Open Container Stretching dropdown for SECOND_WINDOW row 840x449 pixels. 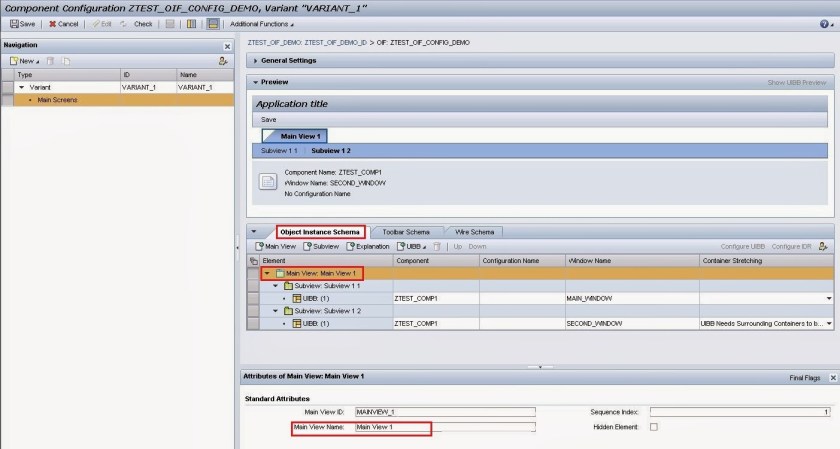(x=828, y=324)
